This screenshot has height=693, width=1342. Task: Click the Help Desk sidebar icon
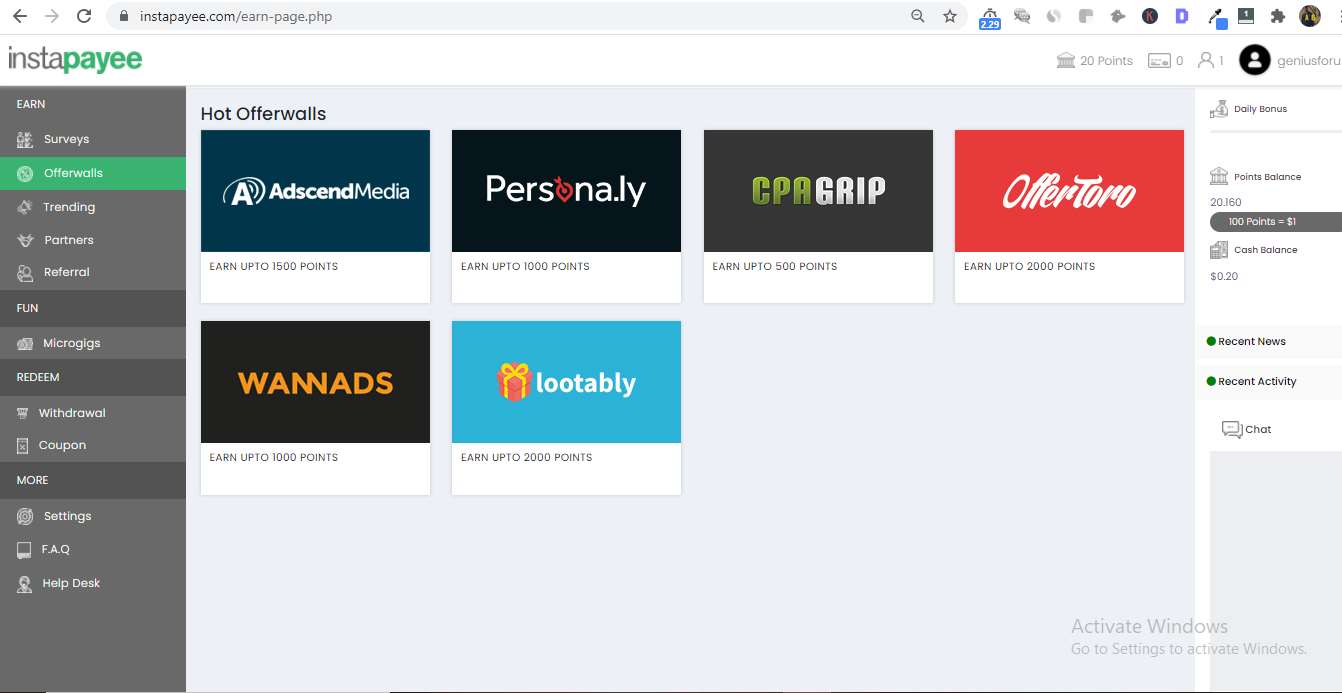pos(24,583)
